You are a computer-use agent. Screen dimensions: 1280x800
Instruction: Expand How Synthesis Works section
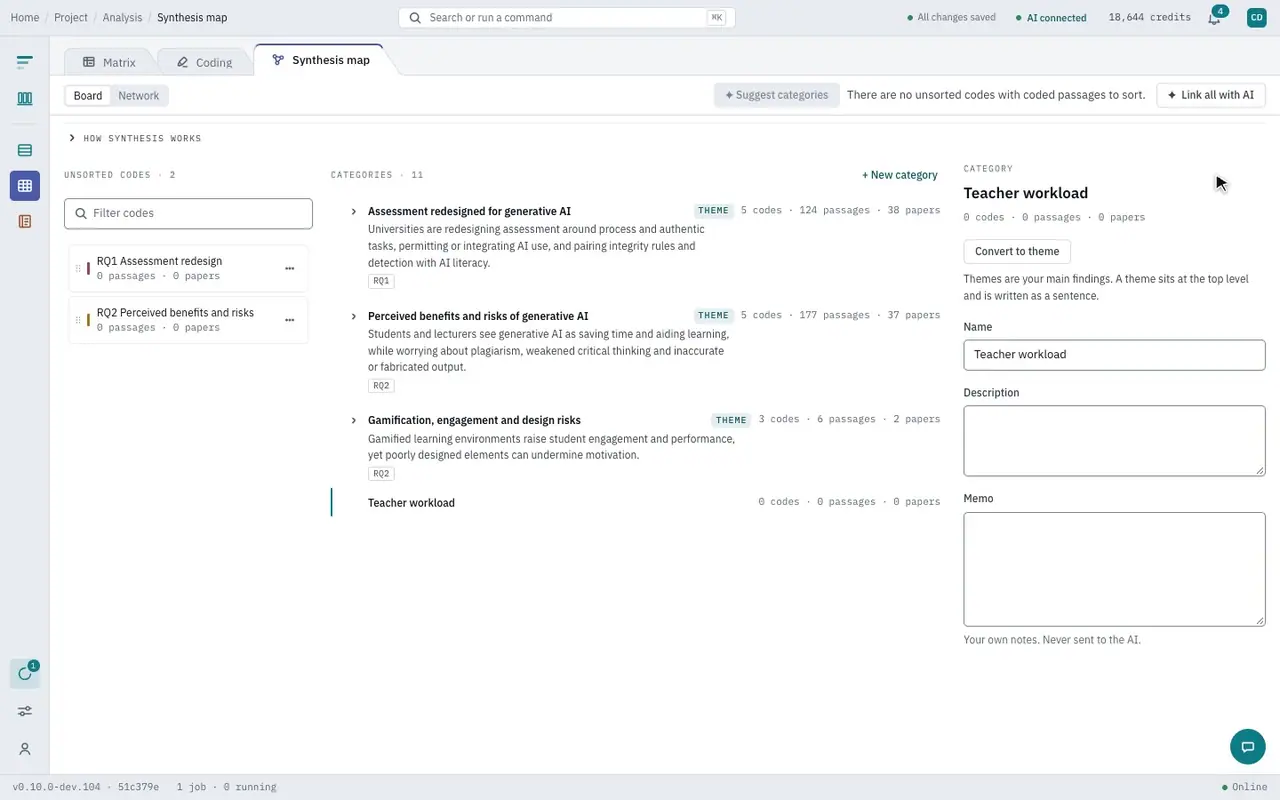tap(135, 138)
